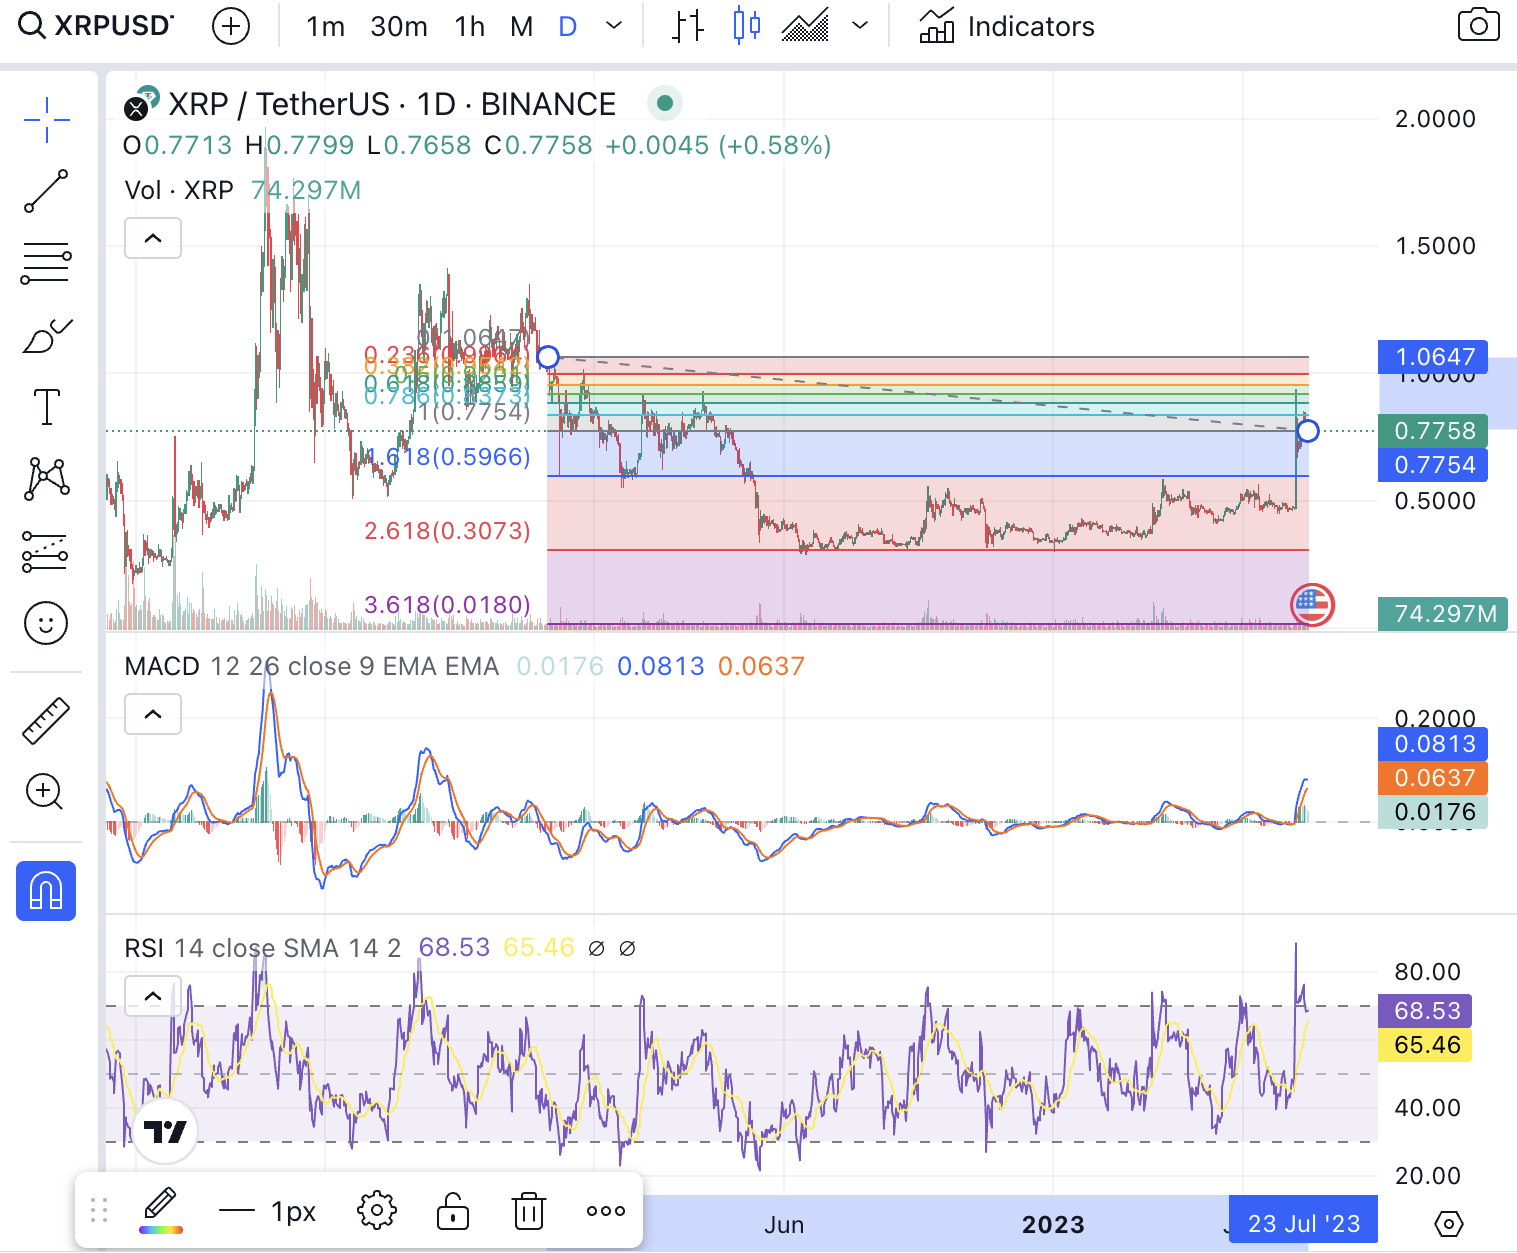Click the 3.618(0.0180) Fibonacci level label
The image size is (1517, 1253).
tap(447, 605)
